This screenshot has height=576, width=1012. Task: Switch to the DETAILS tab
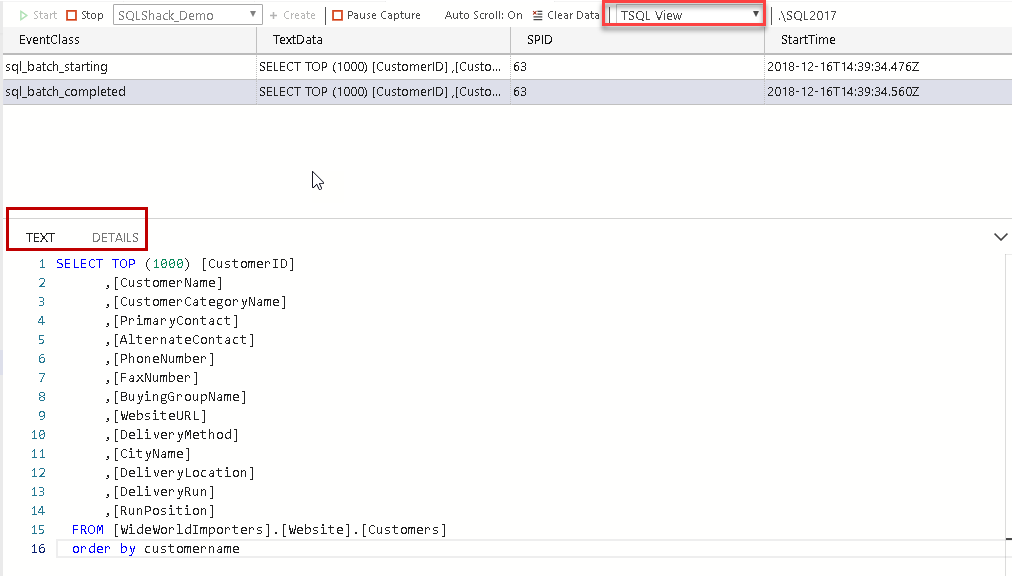point(115,238)
